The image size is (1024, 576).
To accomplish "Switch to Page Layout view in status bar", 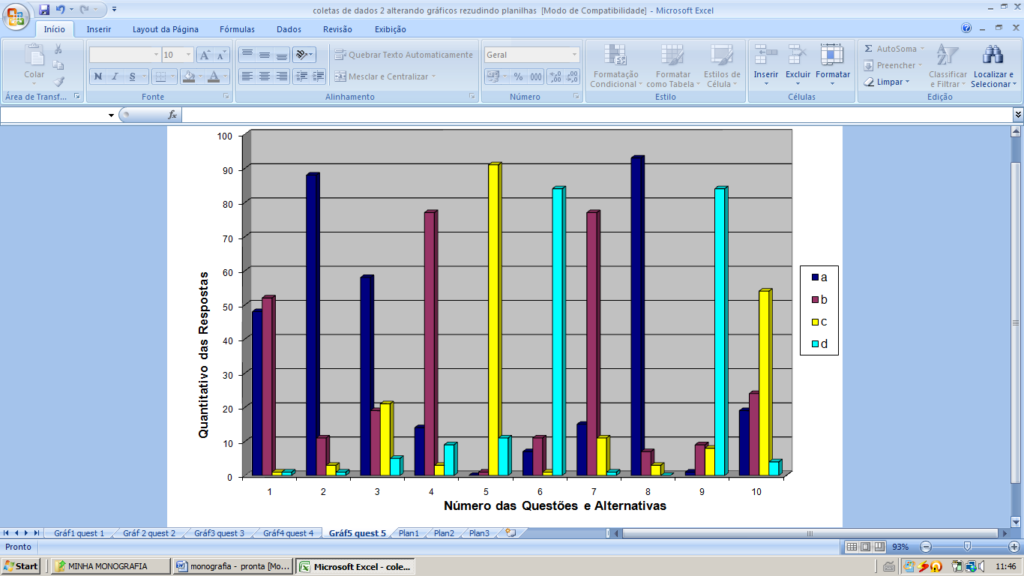I will (866, 547).
